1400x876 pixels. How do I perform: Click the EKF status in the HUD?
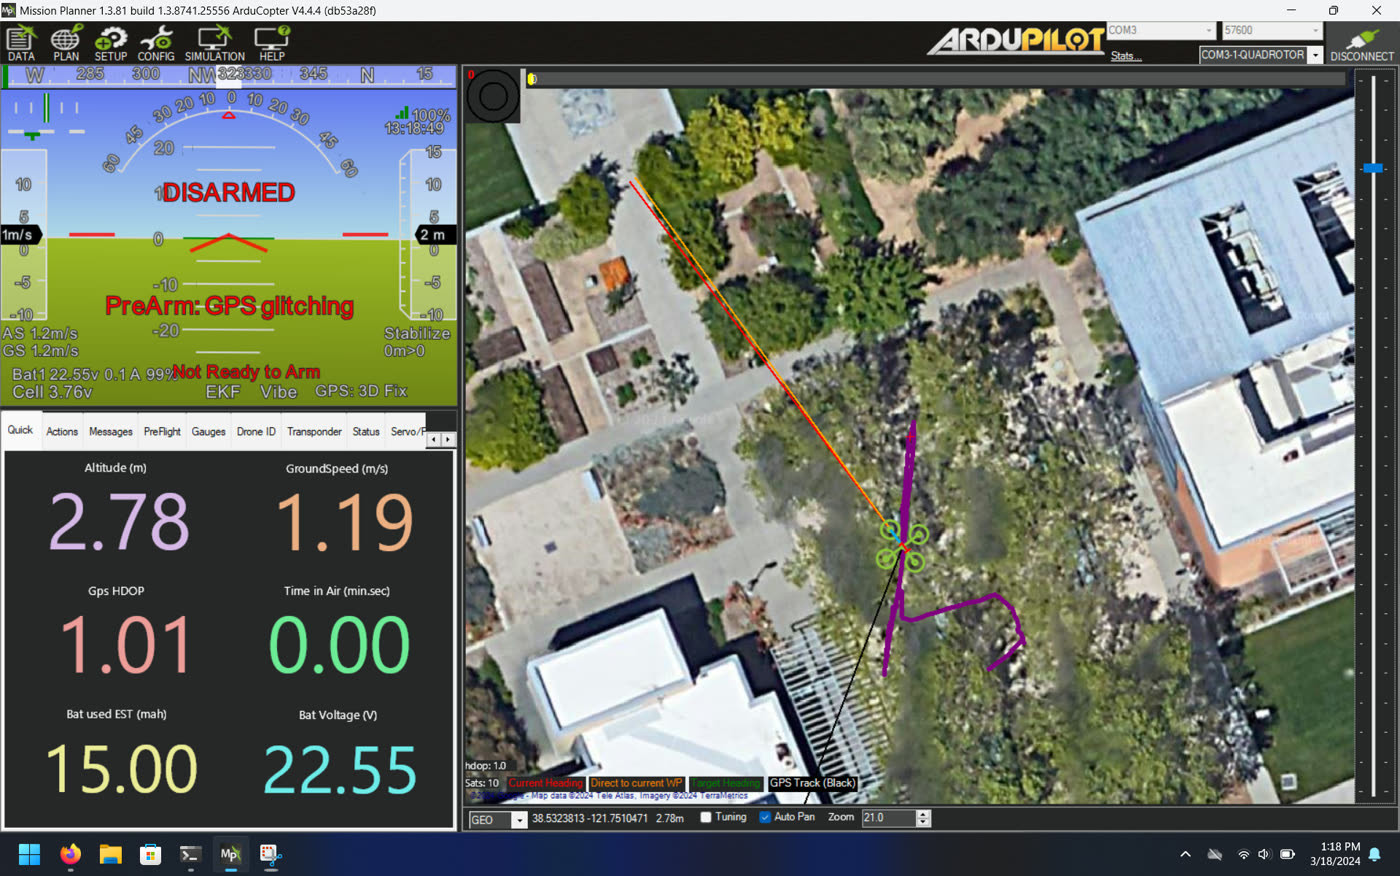coord(222,392)
